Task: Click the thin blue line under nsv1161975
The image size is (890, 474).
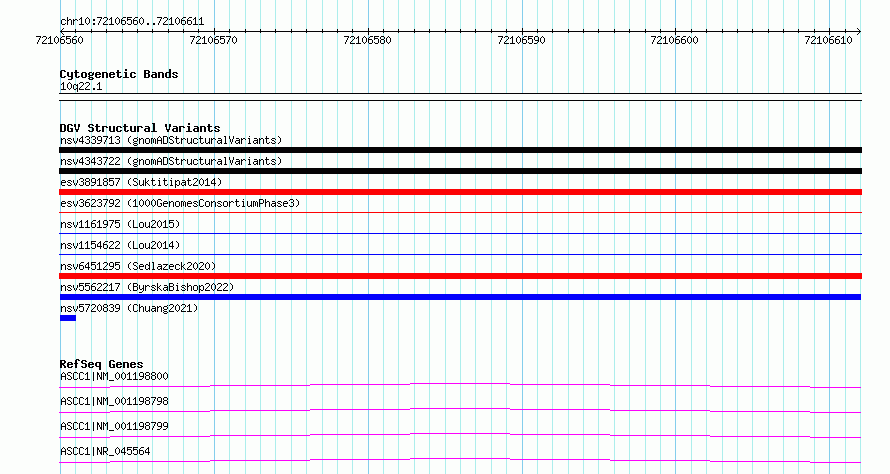Action: click(460, 234)
